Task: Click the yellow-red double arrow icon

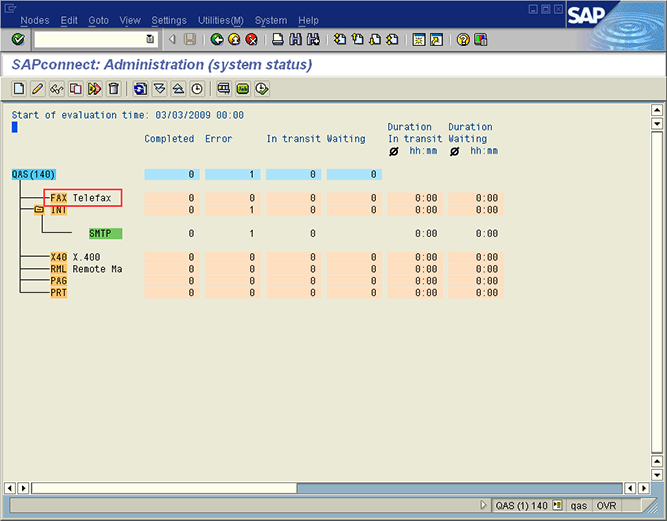Action: [94, 89]
